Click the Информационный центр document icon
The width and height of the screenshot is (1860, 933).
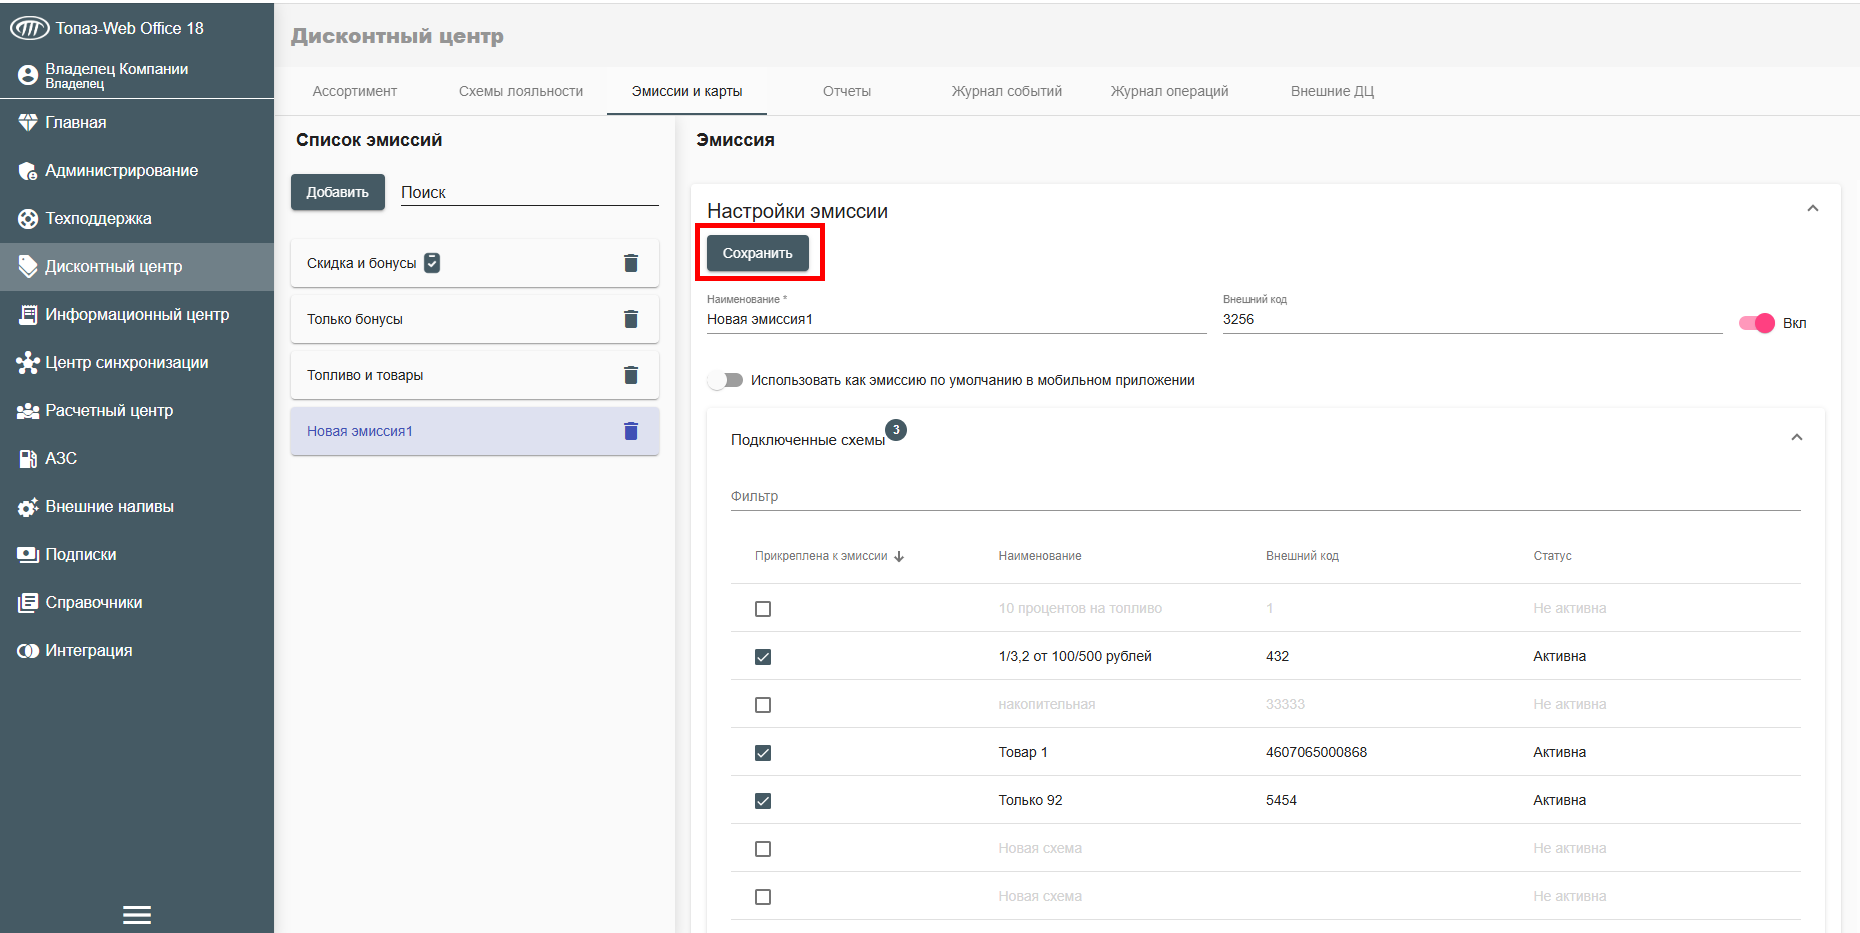pos(28,315)
